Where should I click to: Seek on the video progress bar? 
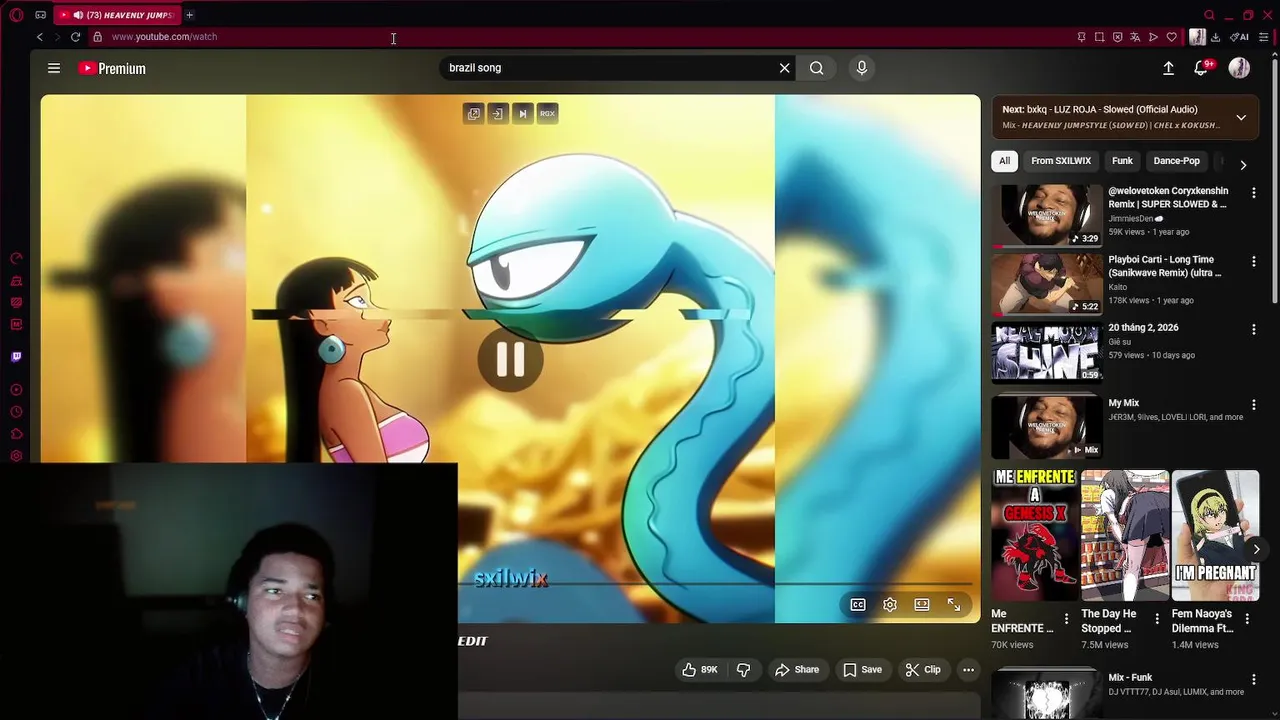pyautogui.click(x=715, y=583)
